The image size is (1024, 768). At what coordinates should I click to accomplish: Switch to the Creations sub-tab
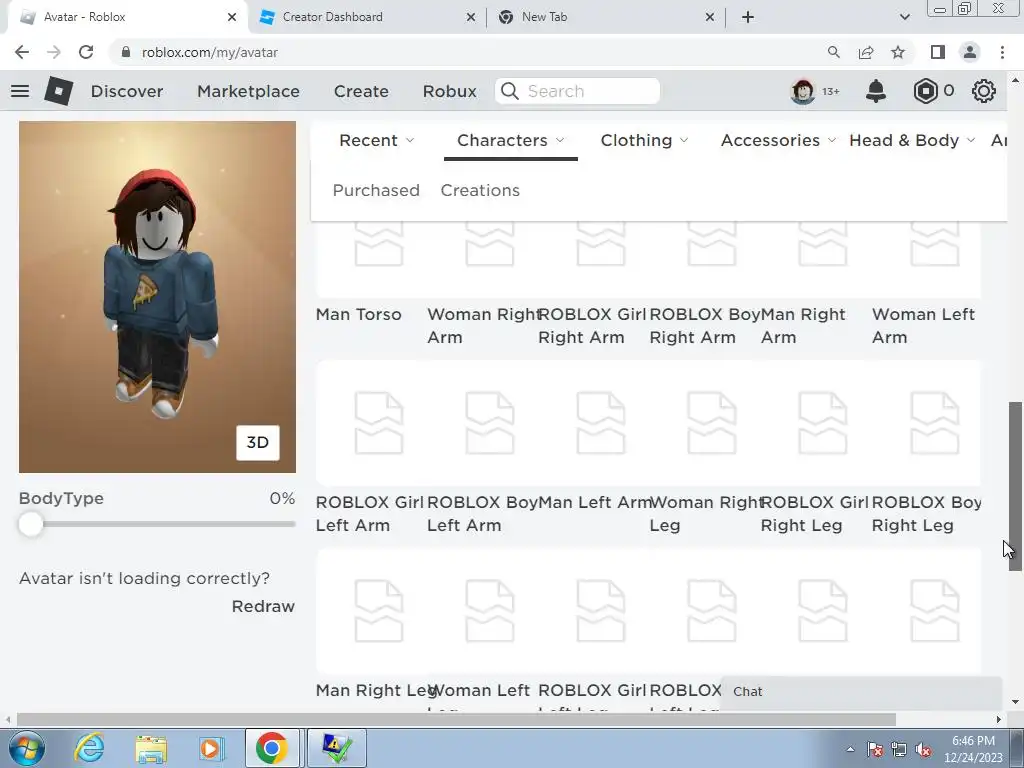tap(480, 190)
